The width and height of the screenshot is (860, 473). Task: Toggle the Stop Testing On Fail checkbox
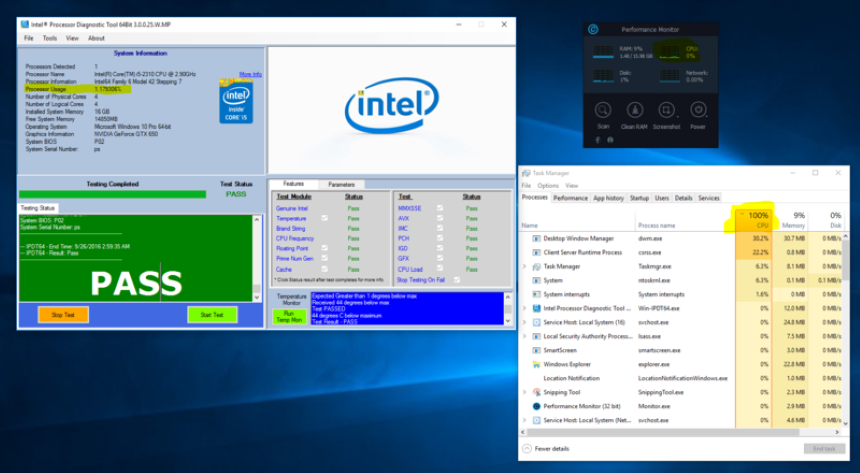click(457, 280)
